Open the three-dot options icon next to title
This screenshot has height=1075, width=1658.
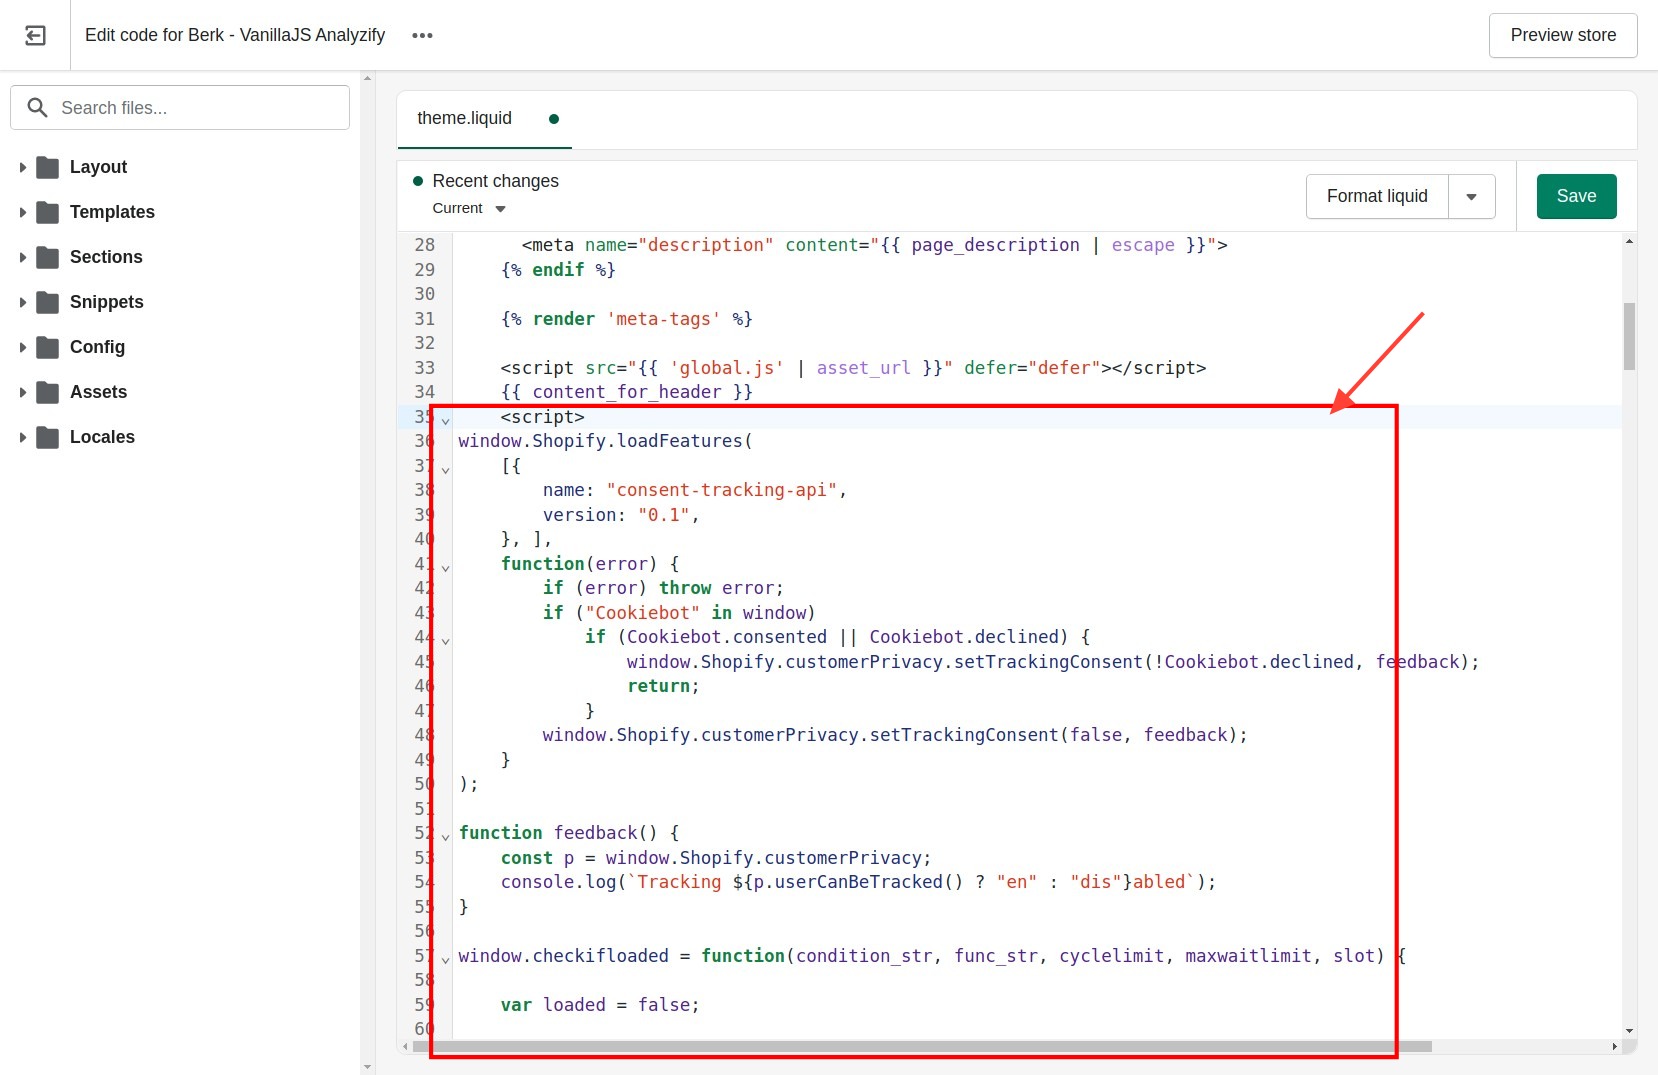coord(422,35)
